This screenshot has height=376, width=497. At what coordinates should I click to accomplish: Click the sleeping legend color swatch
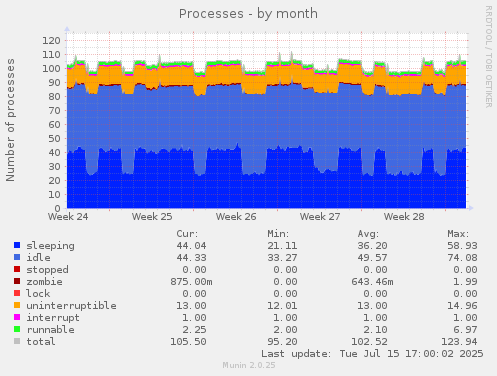pos(17,245)
